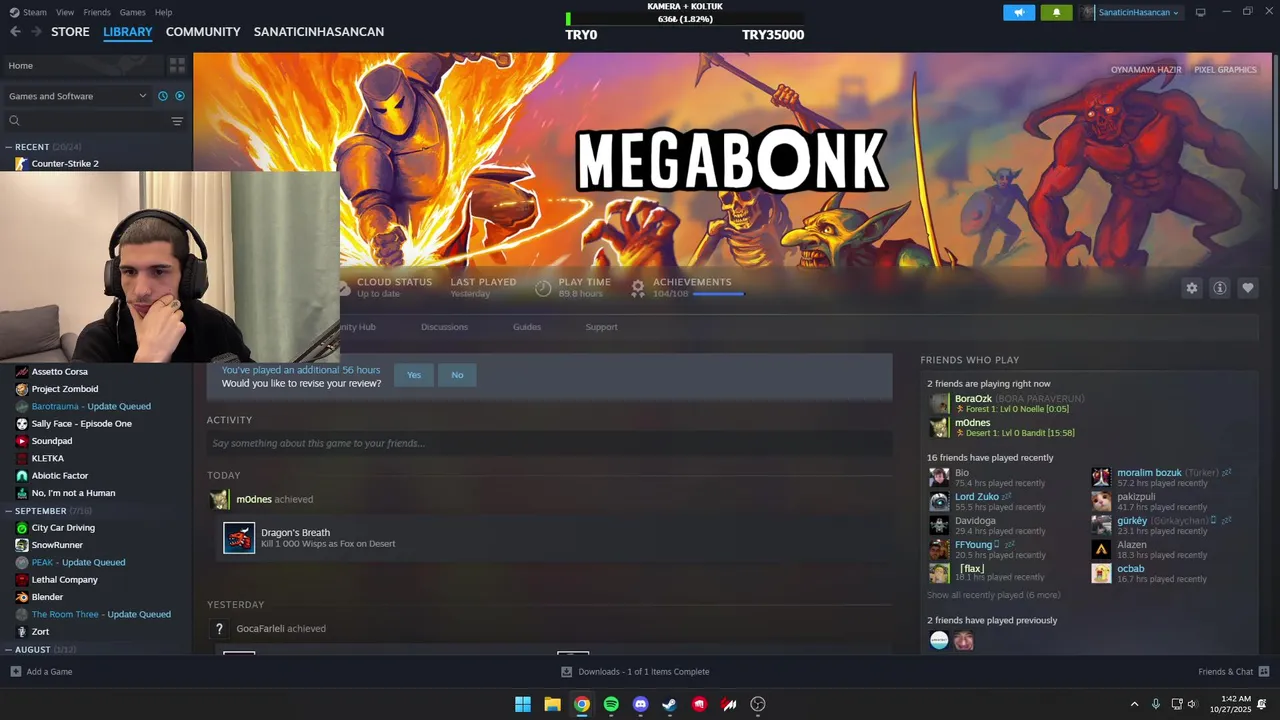This screenshot has height=720, width=1280.
Task: Open File Explorer from the taskbar
Action: [552, 704]
